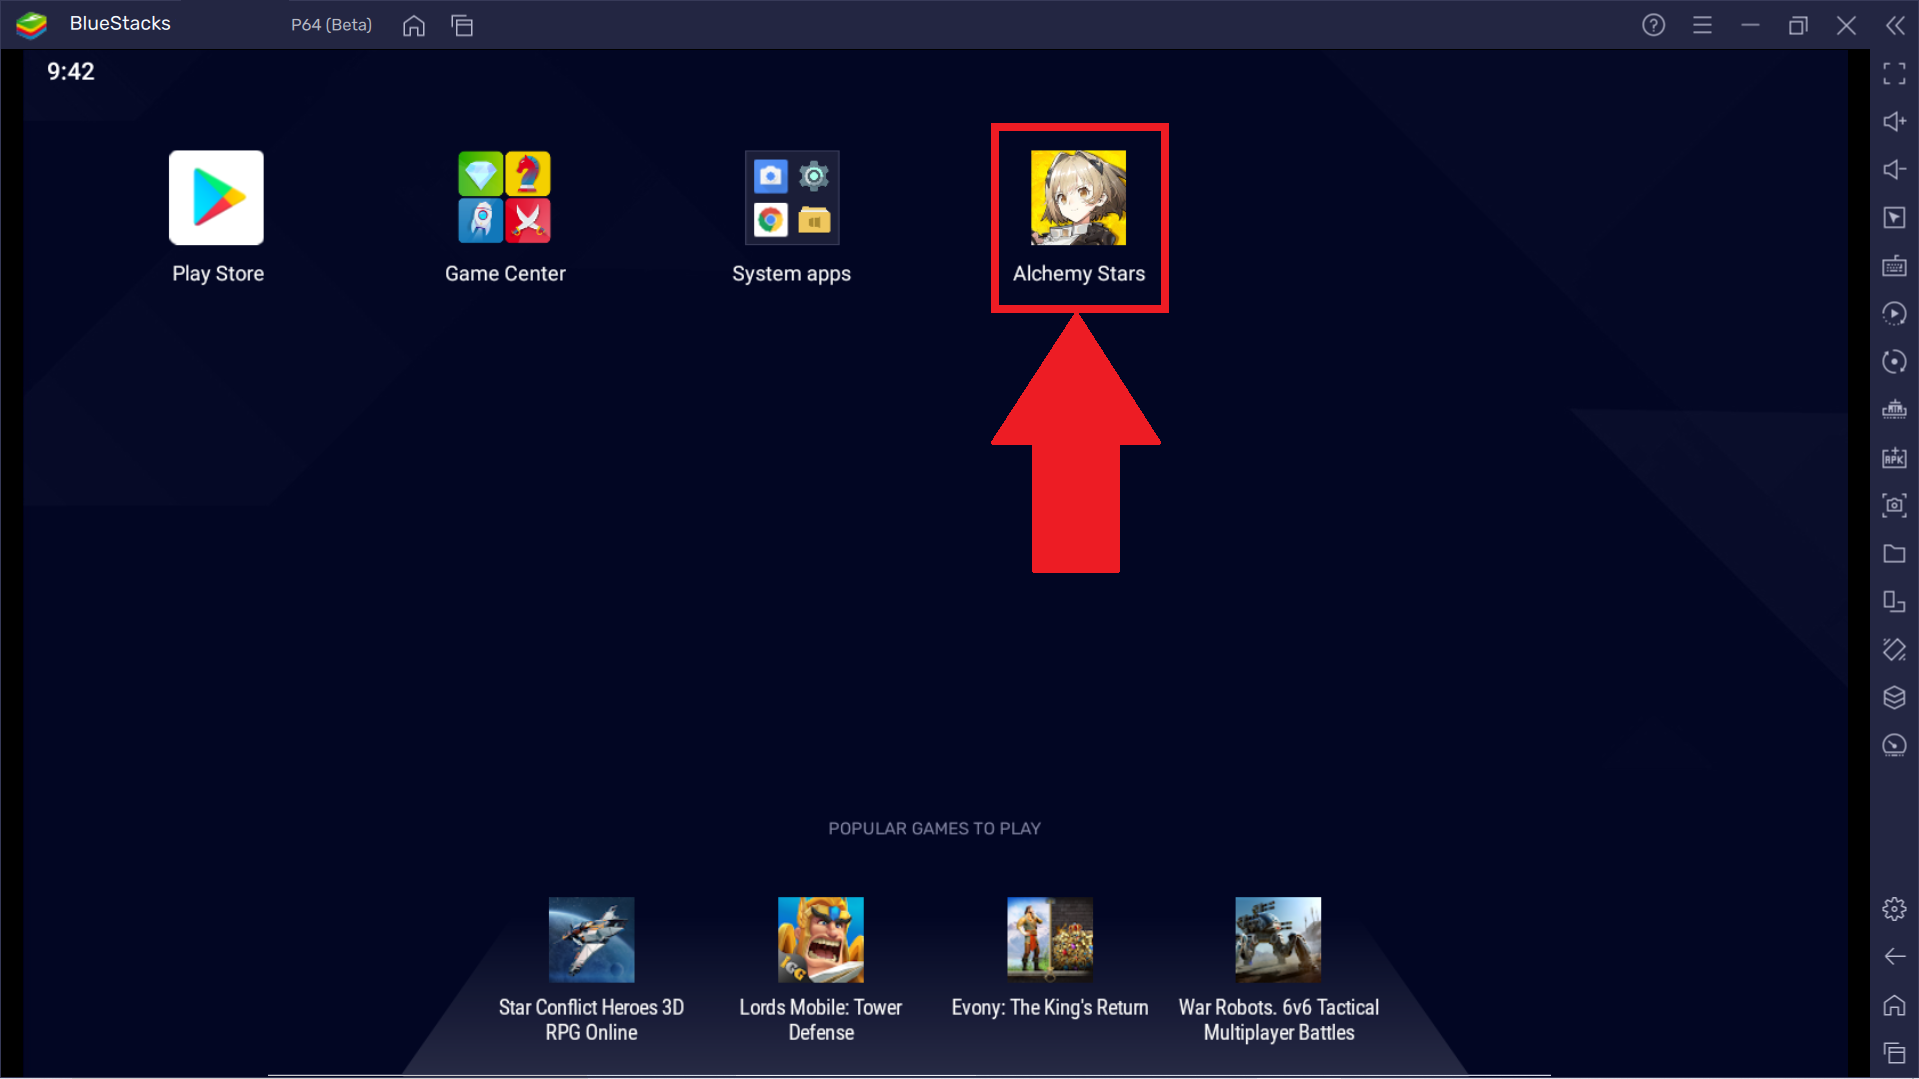
Task: Open Lords Mobile: Tower Defense game
Action: point(820,940)
